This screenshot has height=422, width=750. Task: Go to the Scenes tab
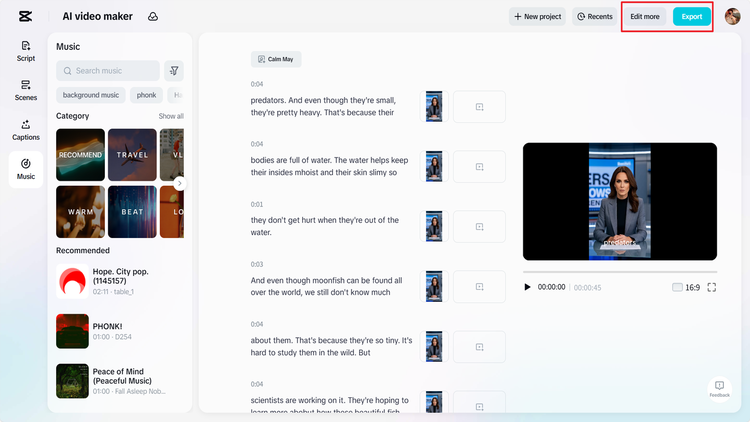[x=26, y=90]
